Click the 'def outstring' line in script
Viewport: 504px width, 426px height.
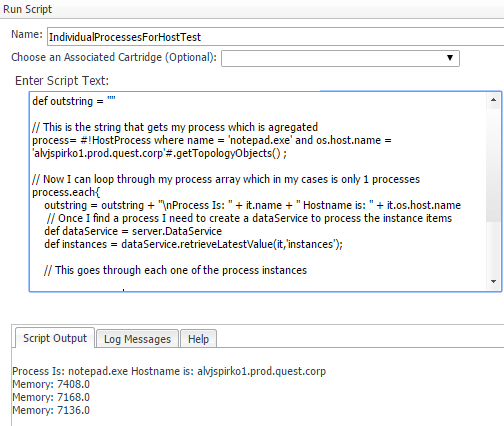[74, 101]
